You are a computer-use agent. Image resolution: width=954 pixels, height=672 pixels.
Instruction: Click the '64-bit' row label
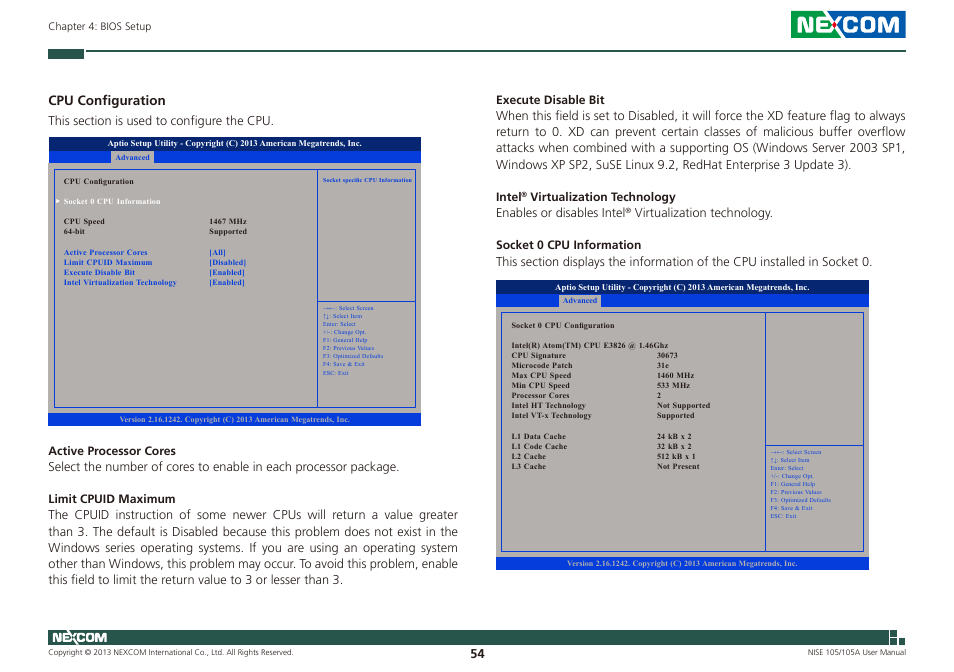pos(74,232)
